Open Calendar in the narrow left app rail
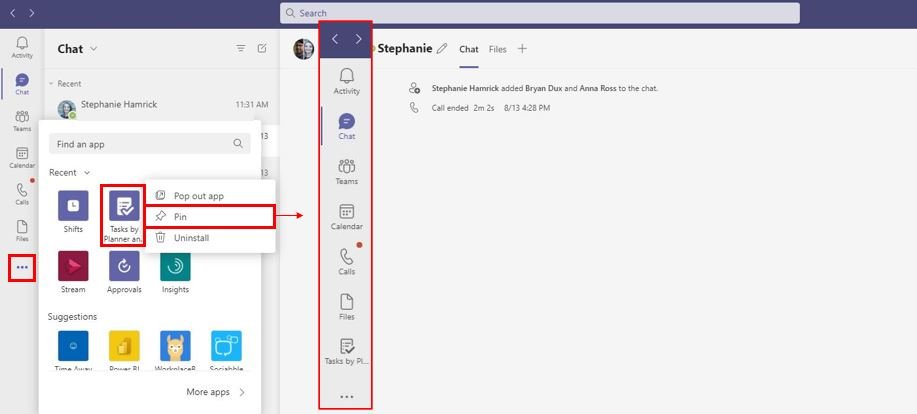The image size is (917, 414). point(22,158)
